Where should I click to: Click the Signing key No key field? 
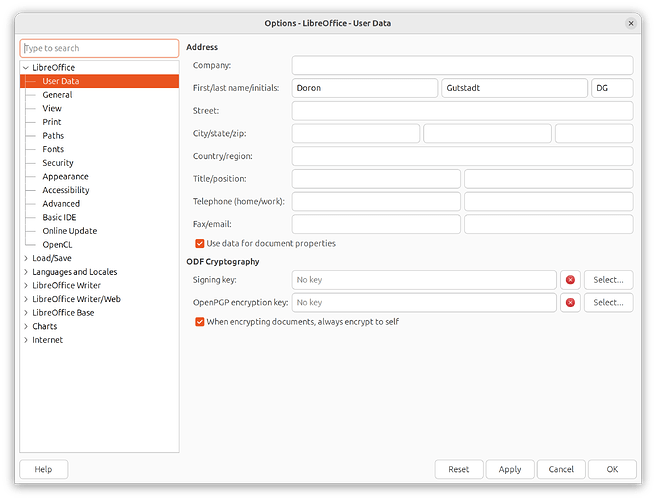424,280
